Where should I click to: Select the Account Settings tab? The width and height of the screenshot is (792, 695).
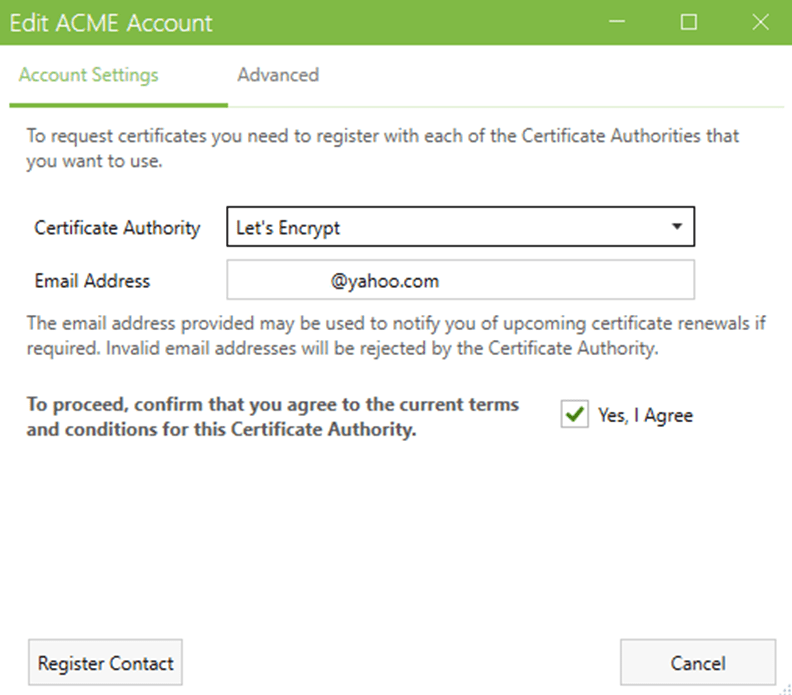(89, 75)
